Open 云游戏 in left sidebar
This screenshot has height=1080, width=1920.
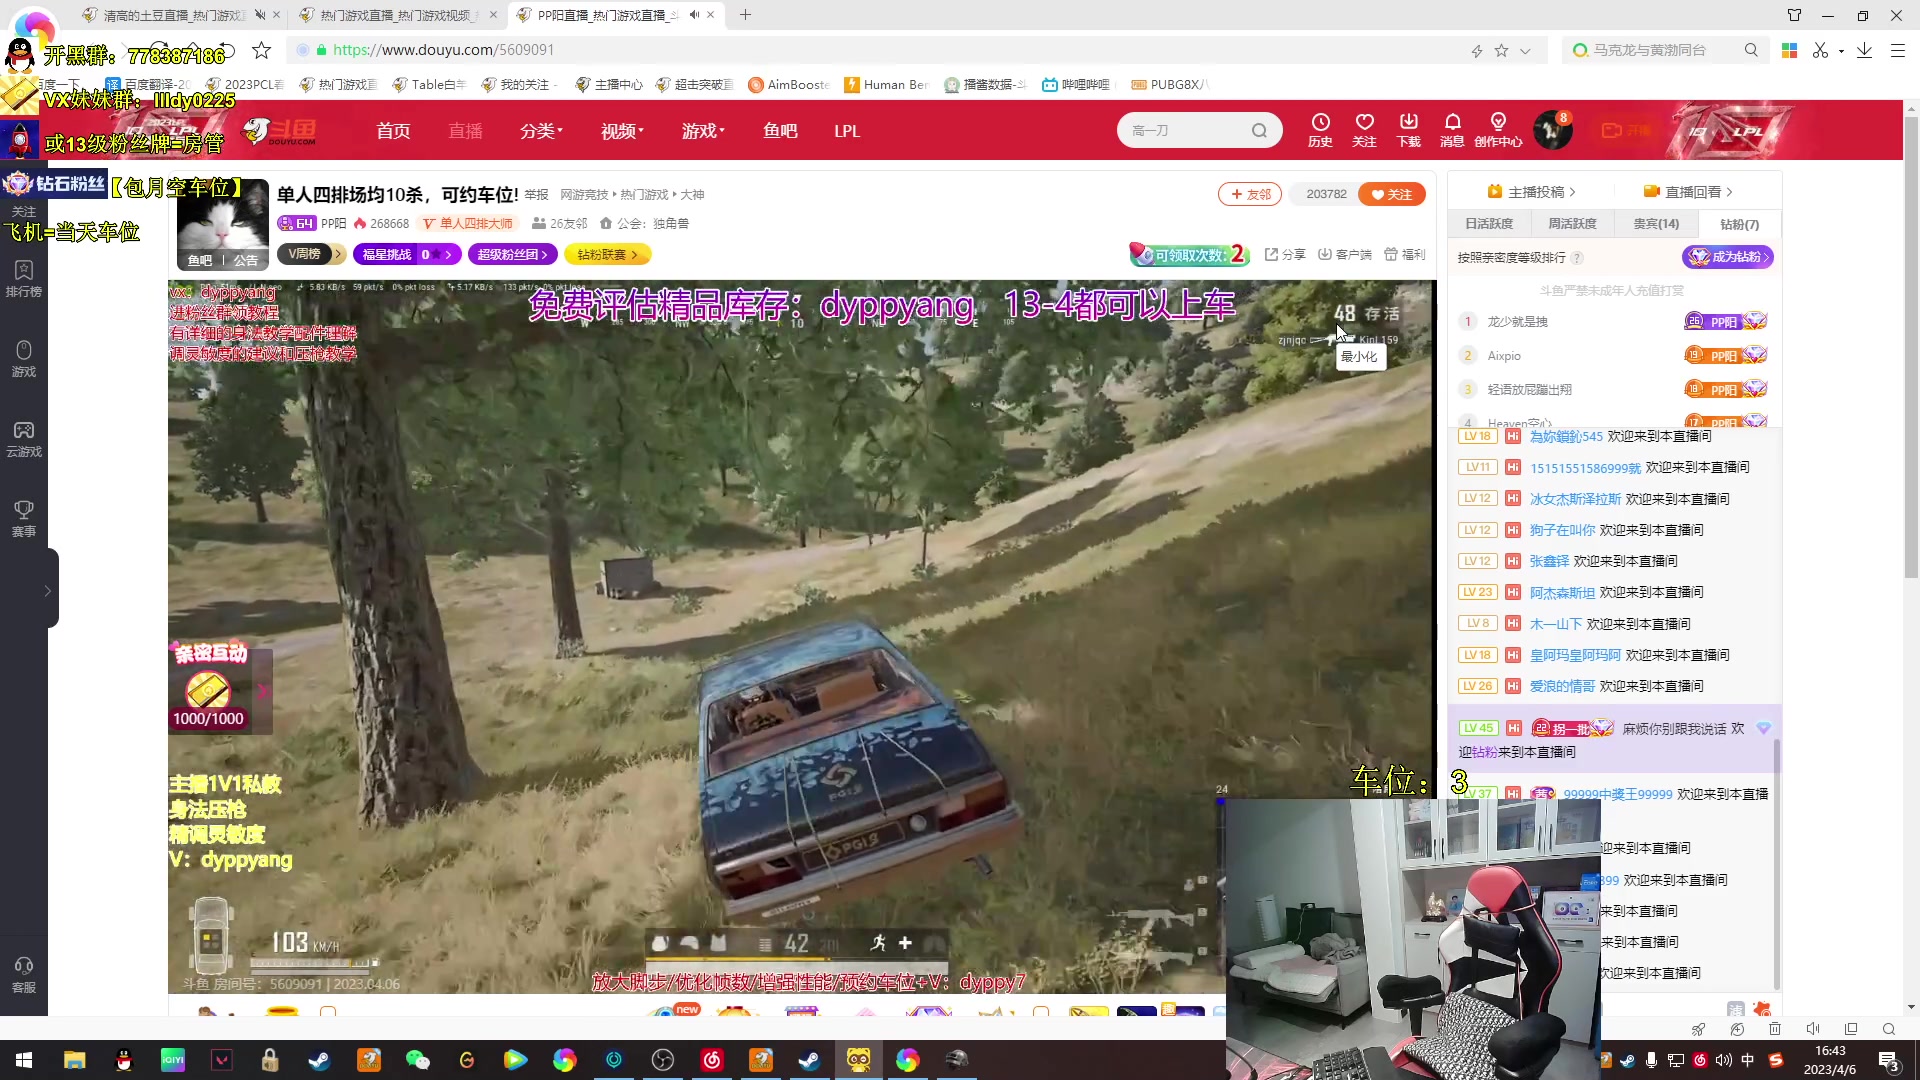coord(24,438)
